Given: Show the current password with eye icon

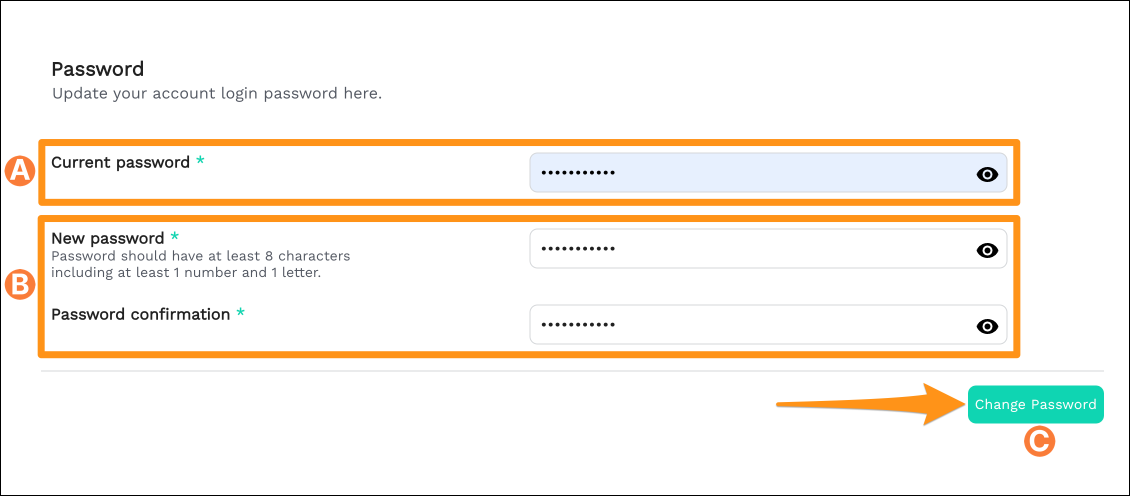Looking at the screenshot, I should pos(987,174).
